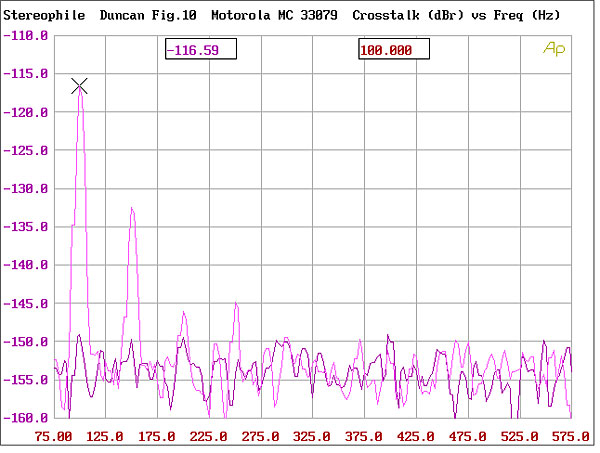Viewport: 600px width, 453px height.
Task: Click the -115.0 y-axis label
Action: point(26,73)
